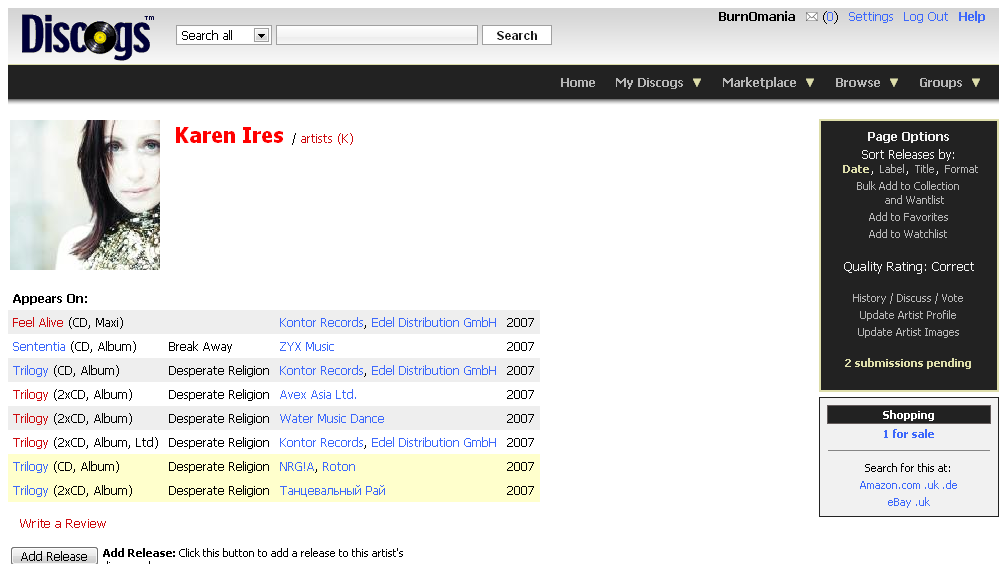The height and width of the screenshot is (564, 1007).
Task: Open 1 for sale link
Action: point(908,434)
